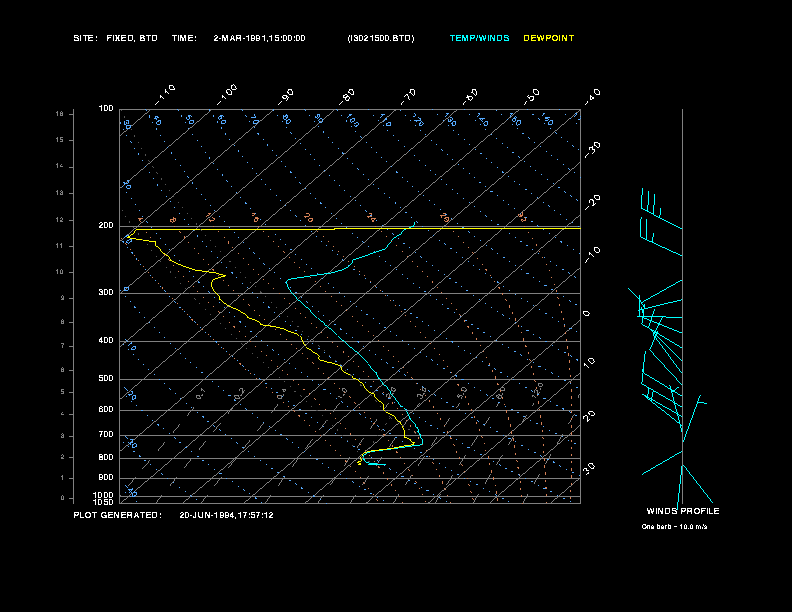Click the filename (I3021500.BTD) in header
Image resolution: width=792 pixels, height=612 pixels.
(x=380, y=38)
